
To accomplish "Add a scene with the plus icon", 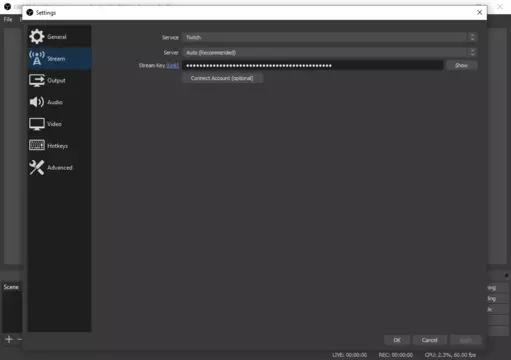I will (x=9, y=339).
